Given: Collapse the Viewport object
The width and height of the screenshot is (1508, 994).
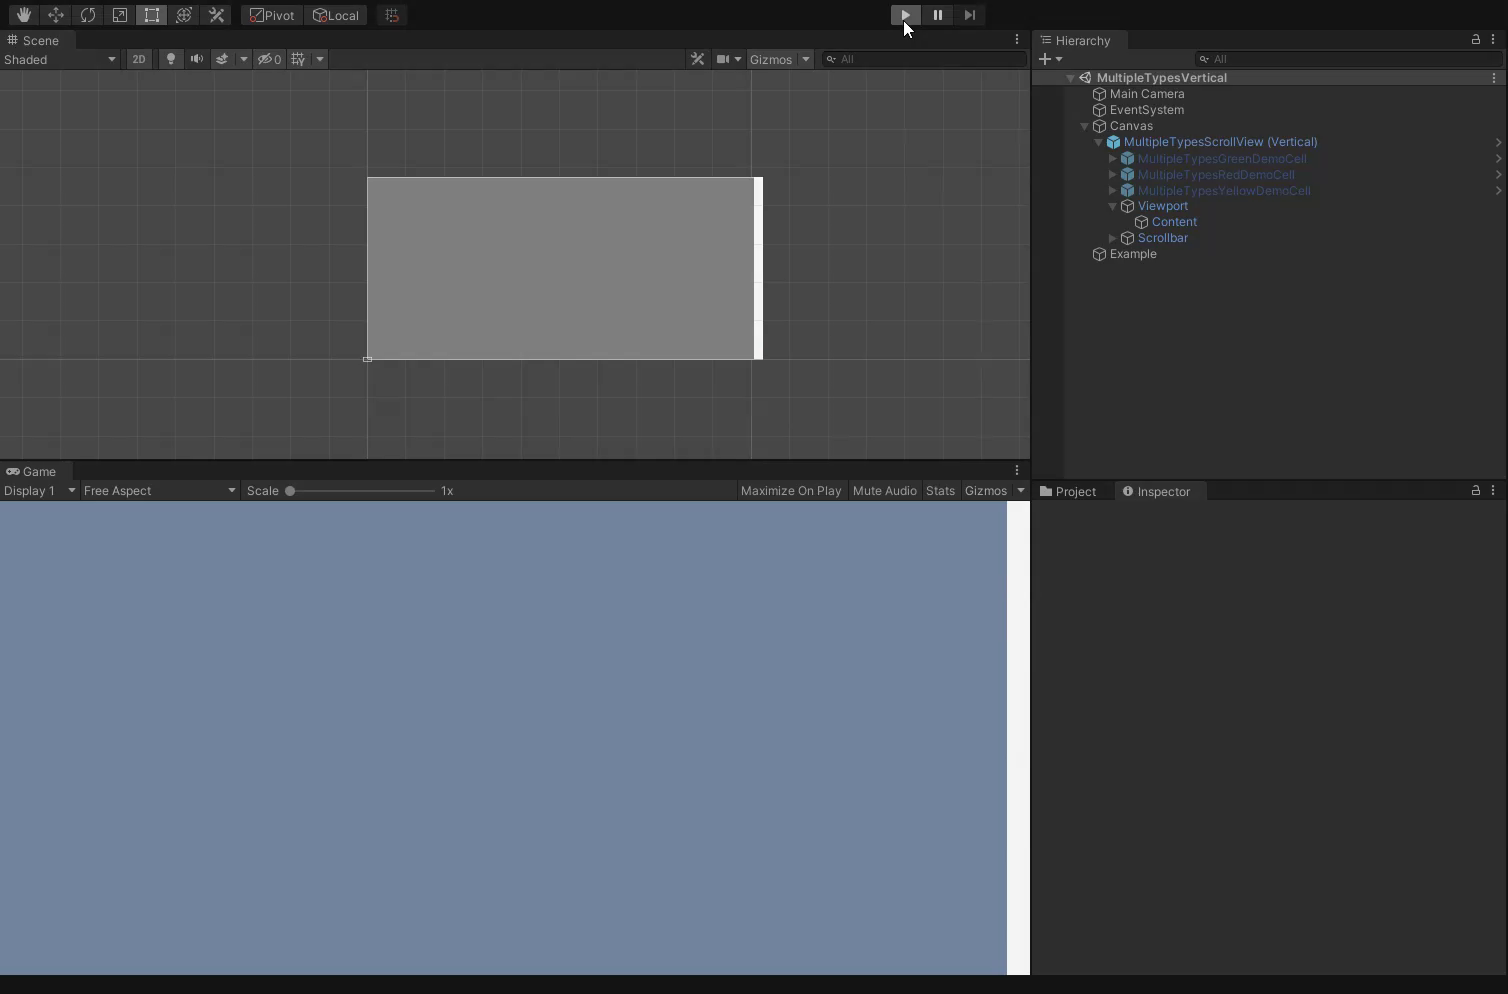Looking at the screenshot, I should click(1112, 206).
